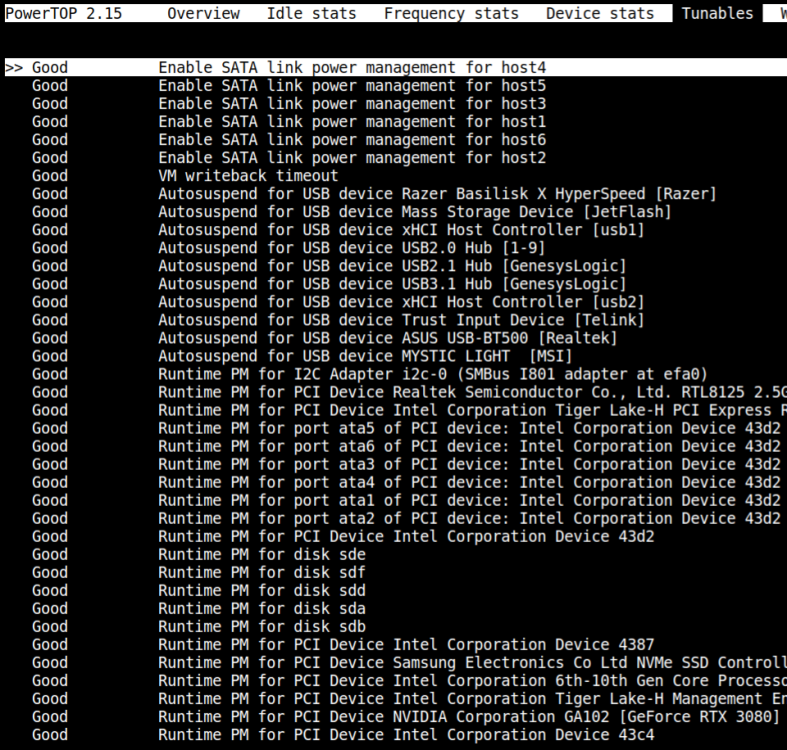787x750 pixels.
Task: Select Runtime PM for disk sda
Action: (199, 609)
